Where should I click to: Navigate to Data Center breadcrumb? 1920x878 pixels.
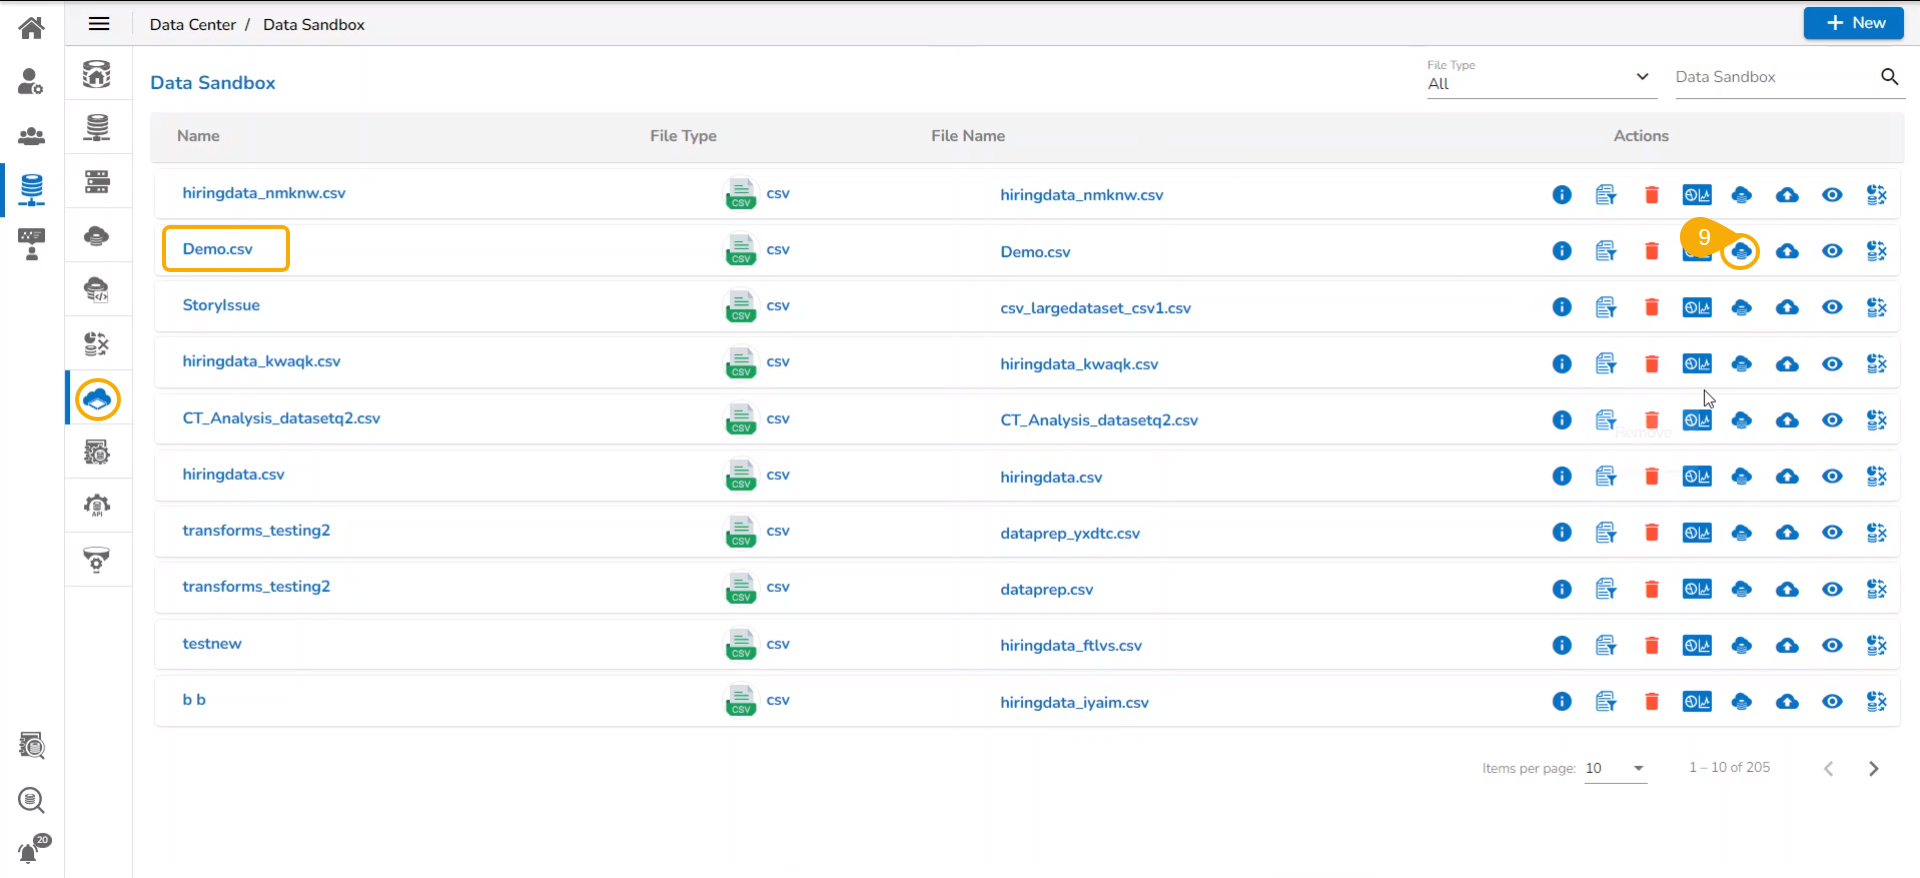click(192, 24)
